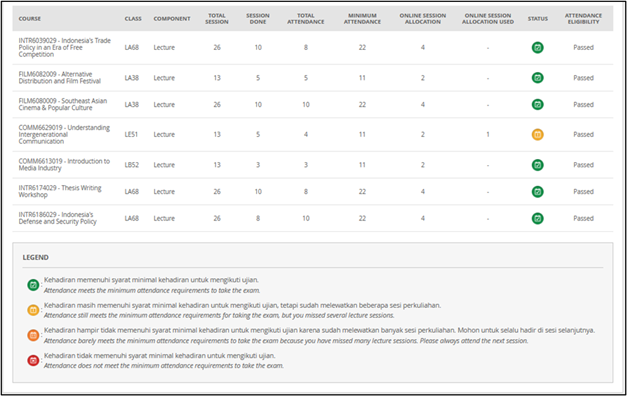Click class LB52 in Media Industry row
Screen dimensions: 627x396
132,165
